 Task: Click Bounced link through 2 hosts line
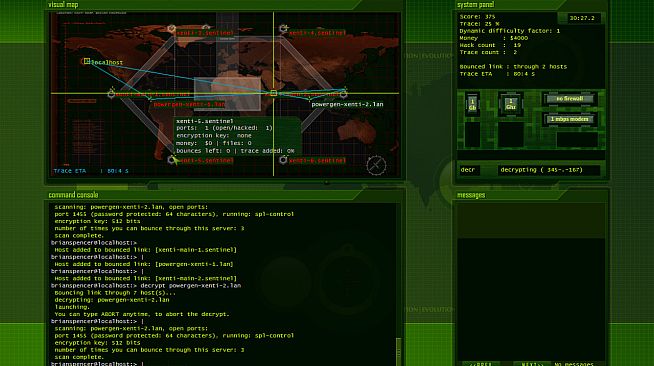tap(513, 67)
